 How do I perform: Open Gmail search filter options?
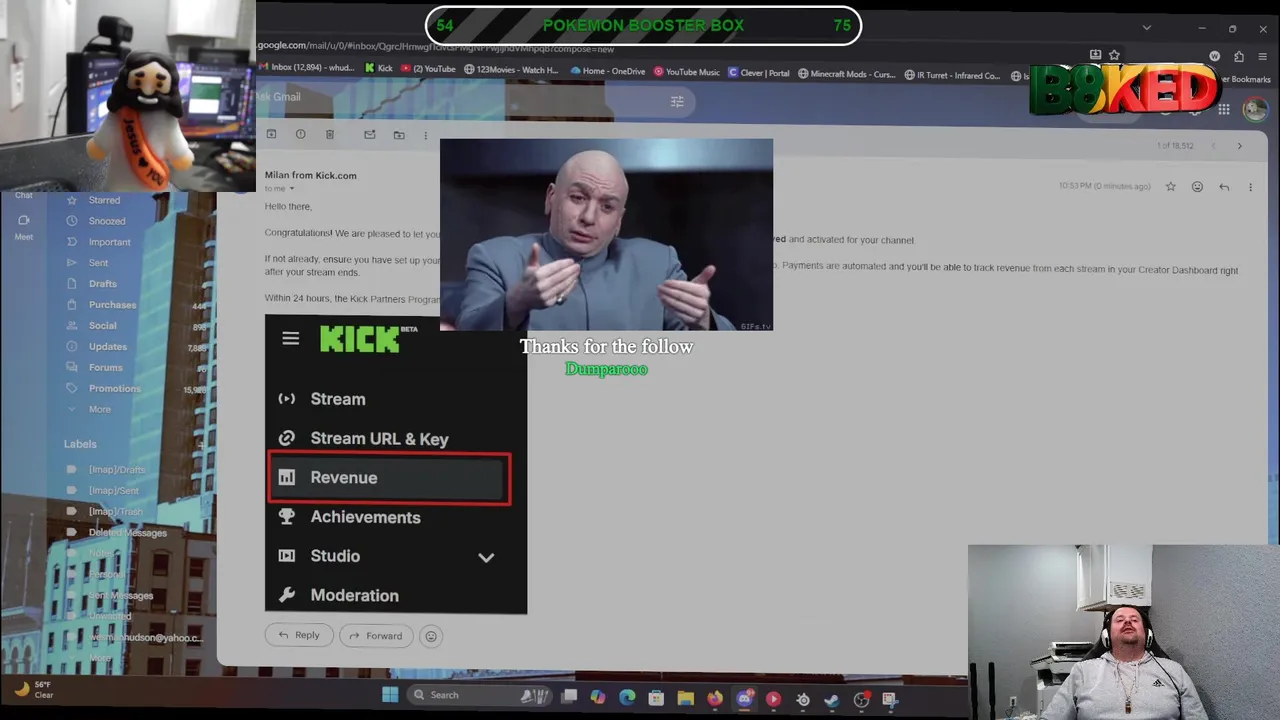coord(677,101)
